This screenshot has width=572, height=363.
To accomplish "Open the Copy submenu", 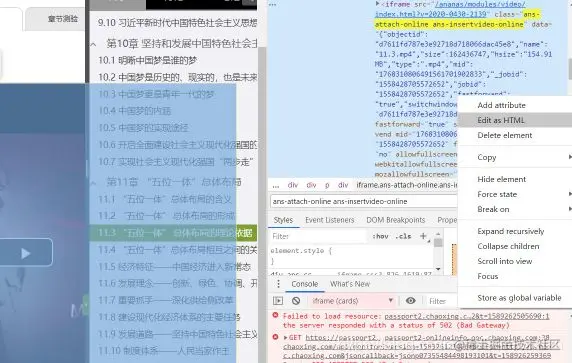I will pyautogui.click(x=515, y=157).
